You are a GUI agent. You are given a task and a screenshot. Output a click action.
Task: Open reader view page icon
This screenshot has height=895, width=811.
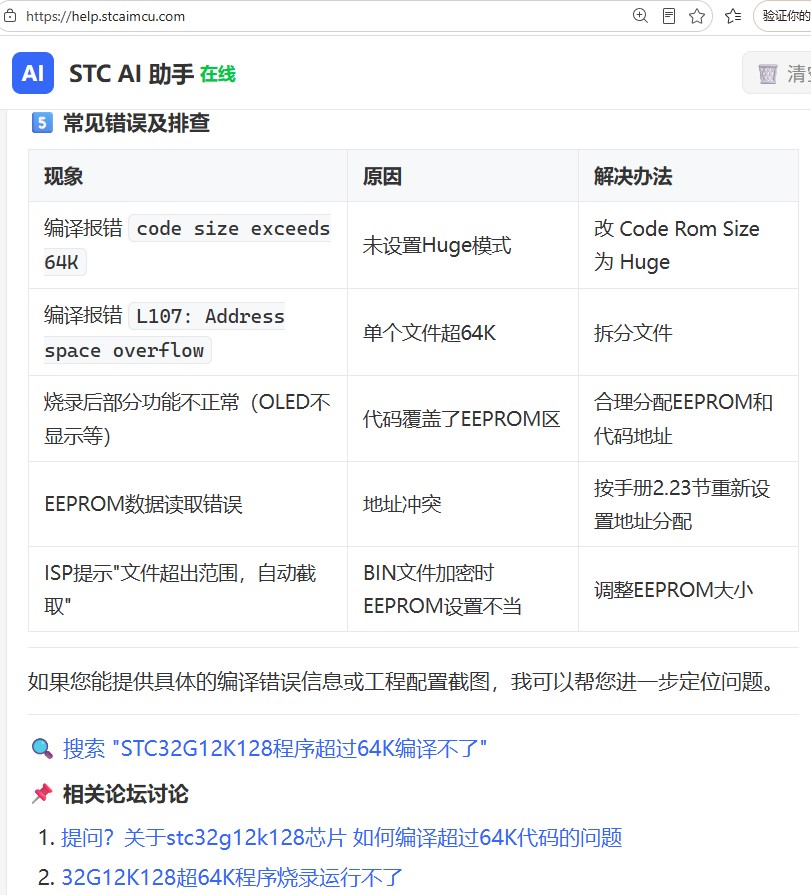[668, 15]
